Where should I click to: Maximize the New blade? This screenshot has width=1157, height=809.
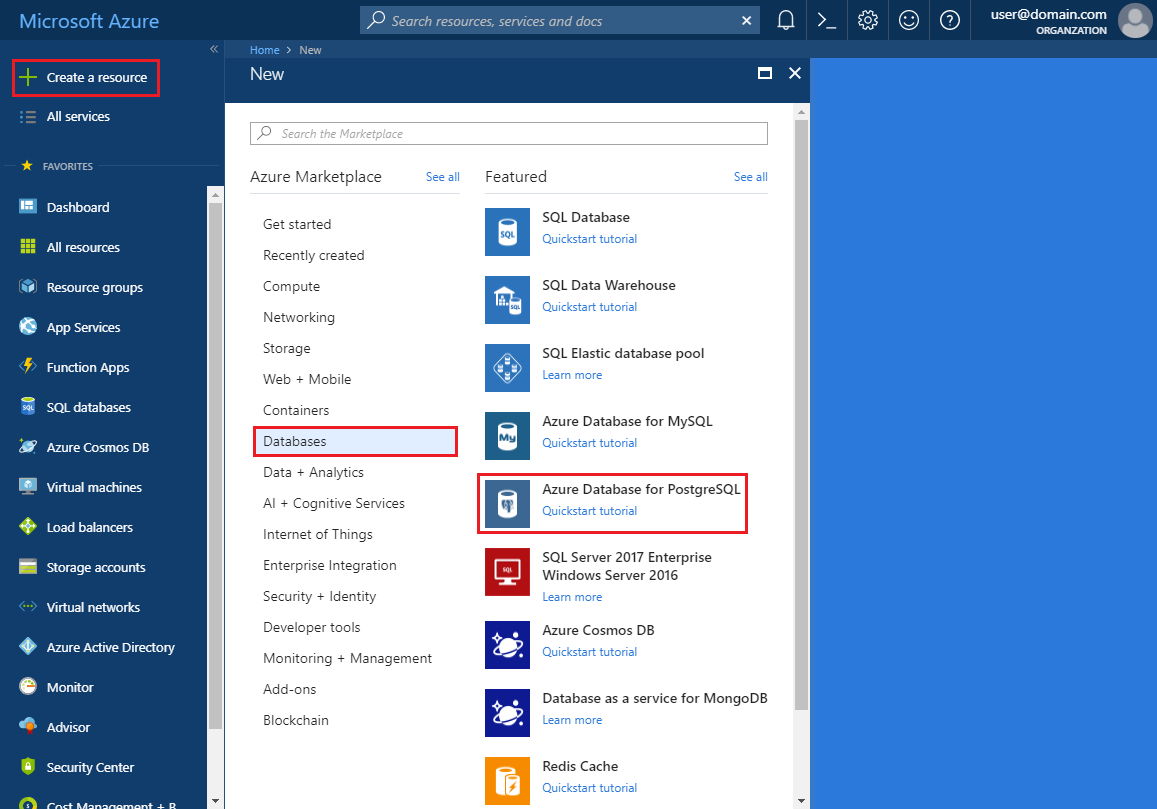click(764, 73)
